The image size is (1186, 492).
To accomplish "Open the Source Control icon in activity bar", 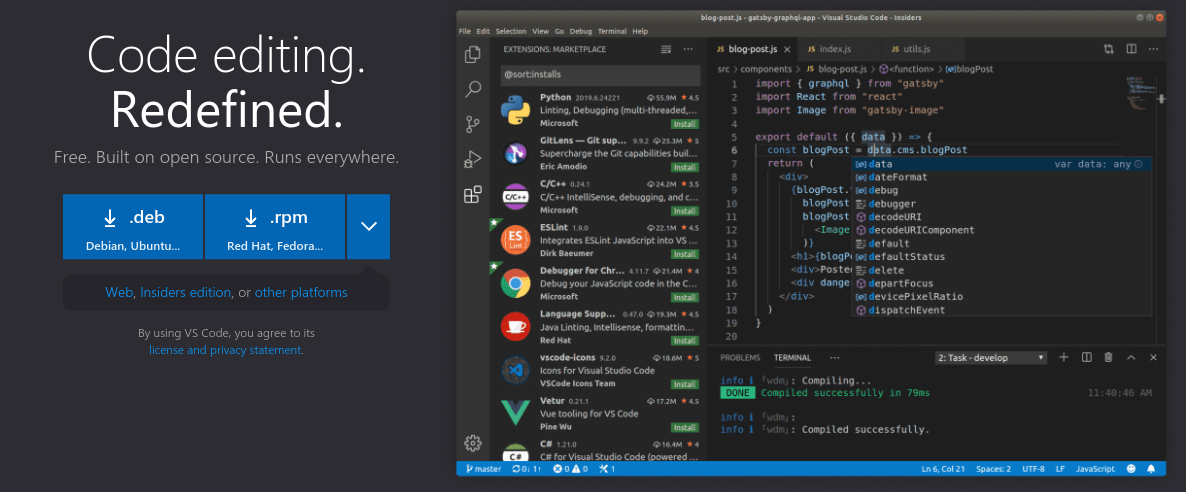I will 473,124.
